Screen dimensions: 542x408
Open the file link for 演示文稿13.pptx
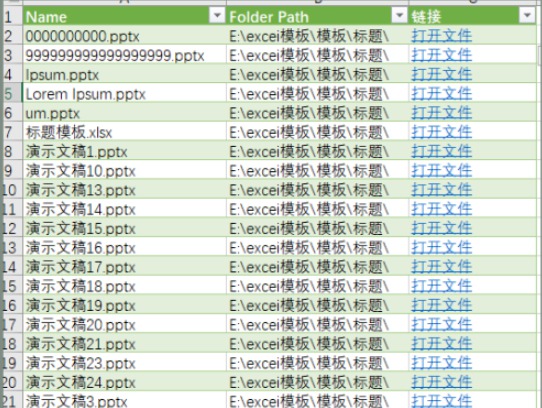pyautogui.click(x=441, y=190)
